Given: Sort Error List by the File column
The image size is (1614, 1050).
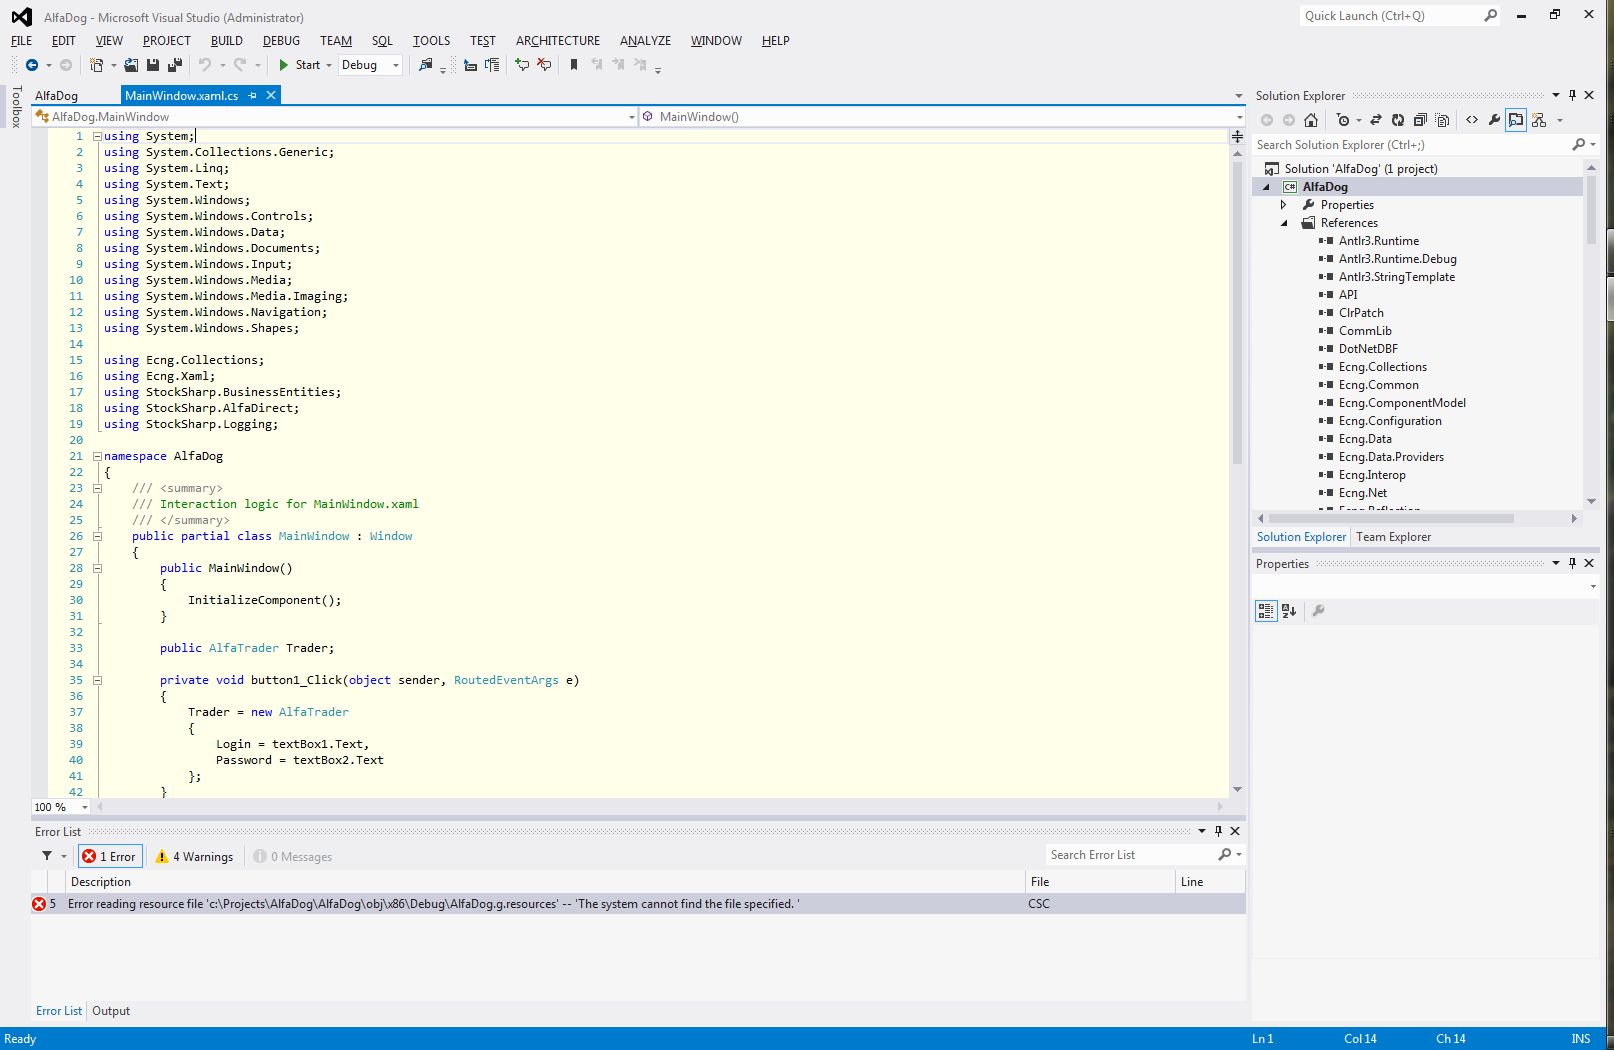Looking at the screenshot, I should pos(1100,882).
